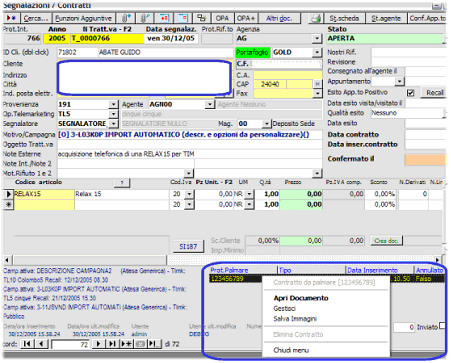Viewport: 451px width, 363px height.
Task: Click the Recall button
Action: coord(435,93)
